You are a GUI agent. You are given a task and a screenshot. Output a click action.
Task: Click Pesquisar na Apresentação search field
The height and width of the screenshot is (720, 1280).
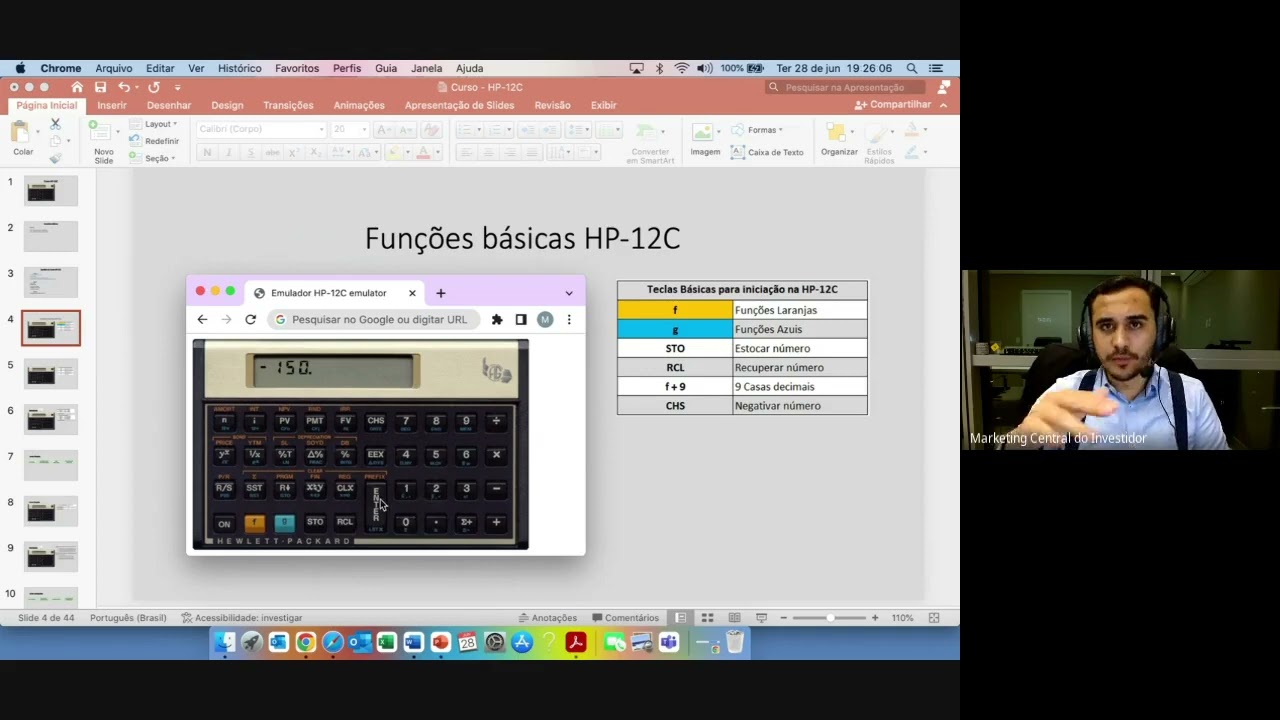[x=844, y=87]
